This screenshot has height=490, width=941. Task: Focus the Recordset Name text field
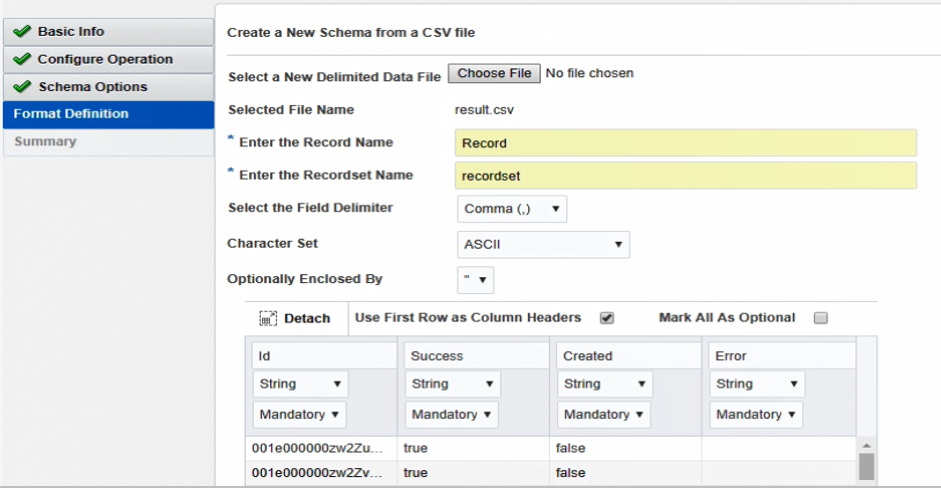[x=685, y=175]
